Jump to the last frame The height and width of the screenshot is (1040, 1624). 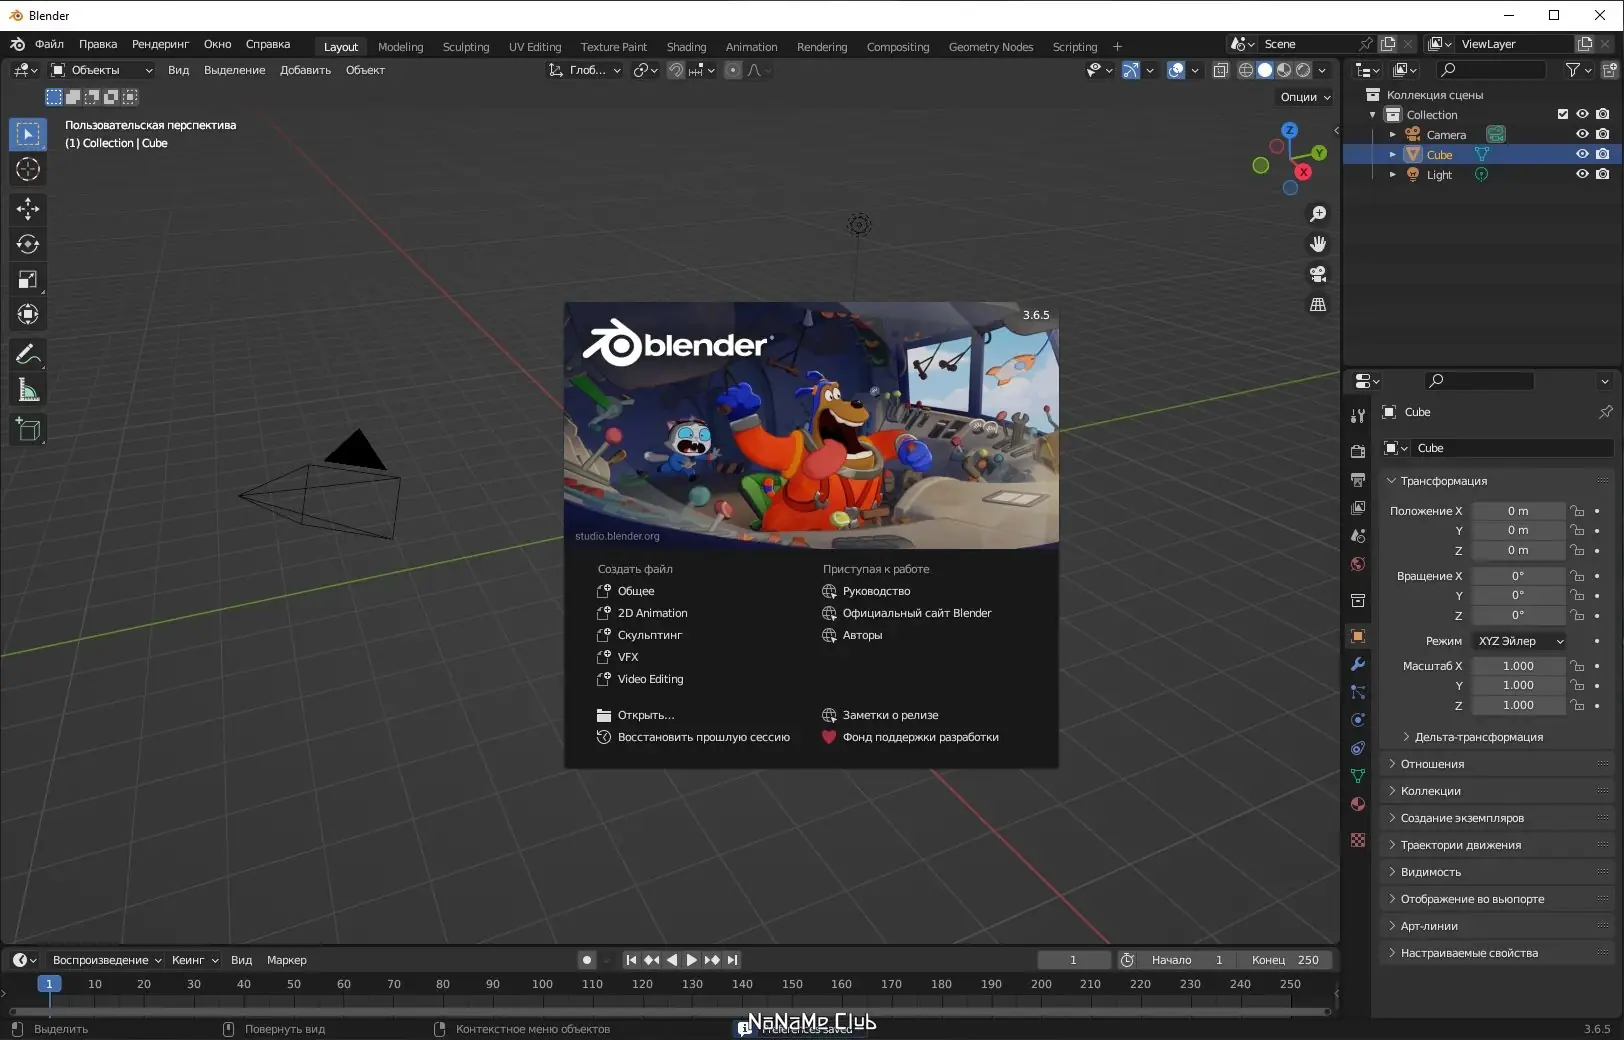[x=732, y=960]
